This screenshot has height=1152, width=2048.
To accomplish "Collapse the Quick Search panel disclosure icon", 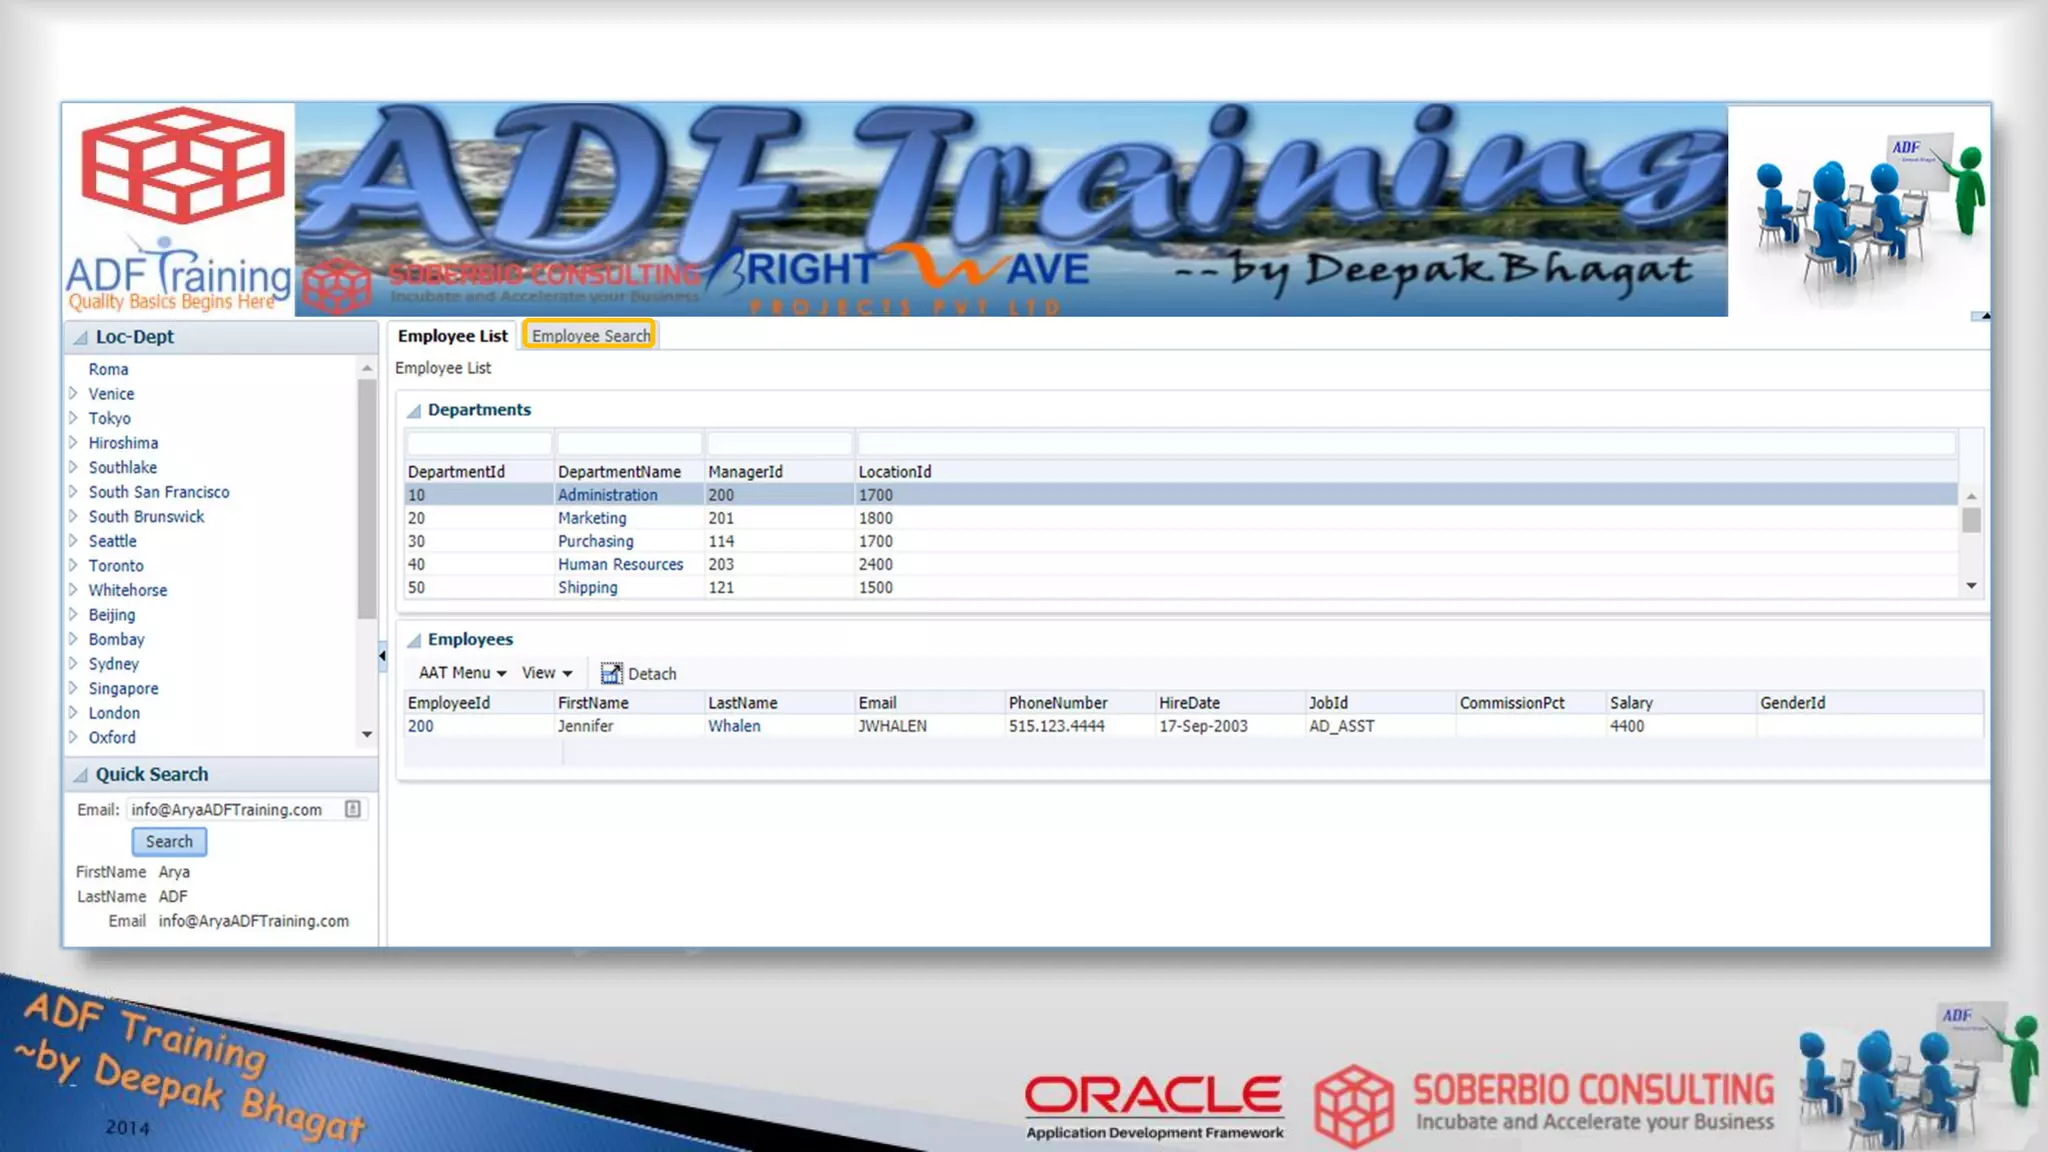I will tap(81, 775).
